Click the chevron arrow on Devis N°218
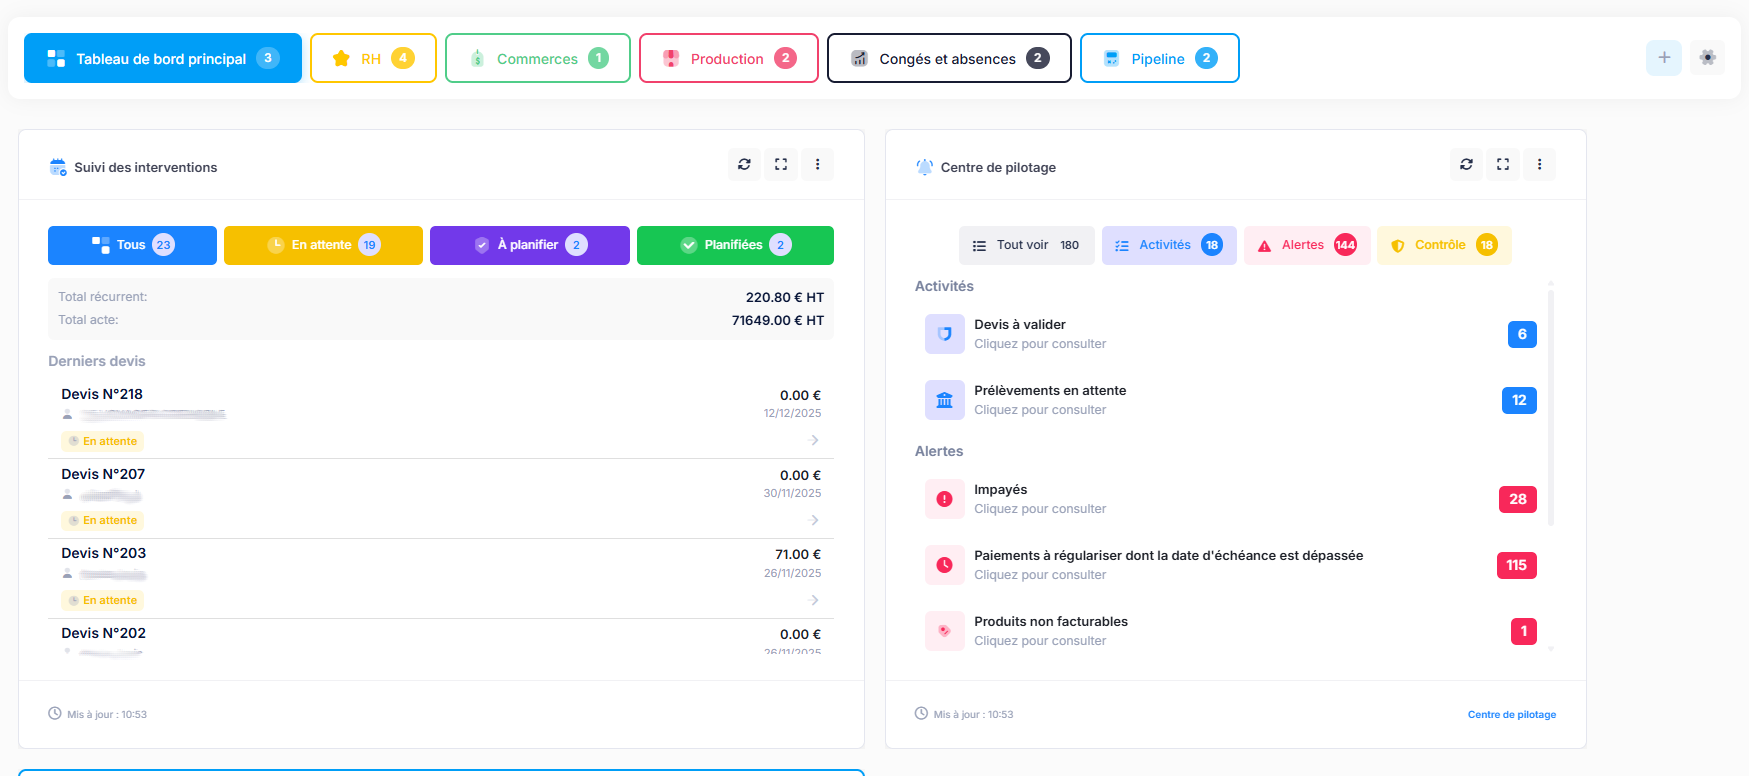The width and height of the screenshot is (1749, 776). (814, 440)
